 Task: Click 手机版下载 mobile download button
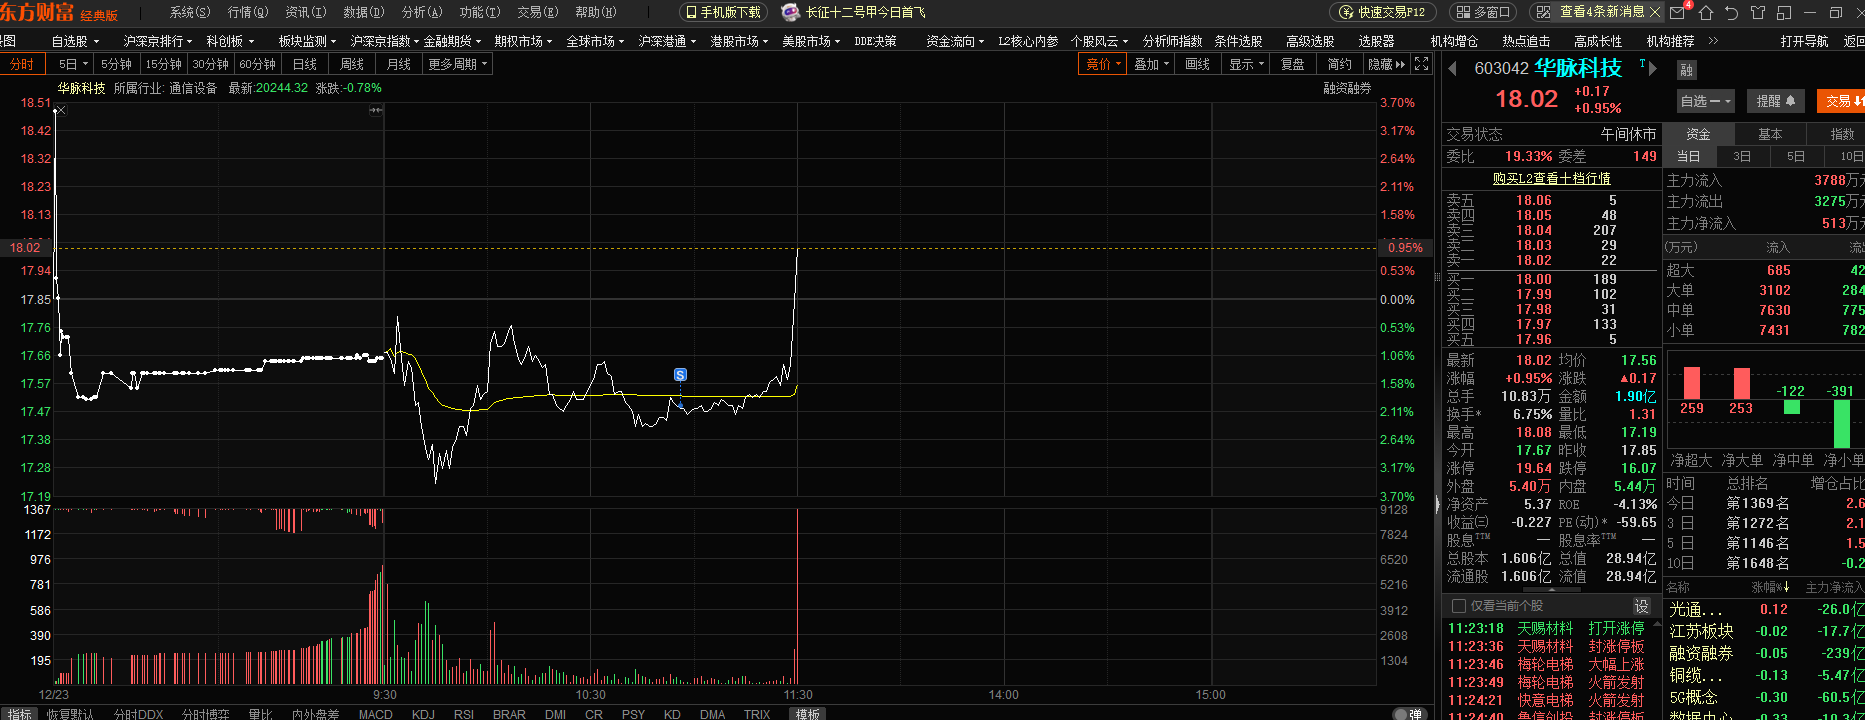click(x=723, y=12)
